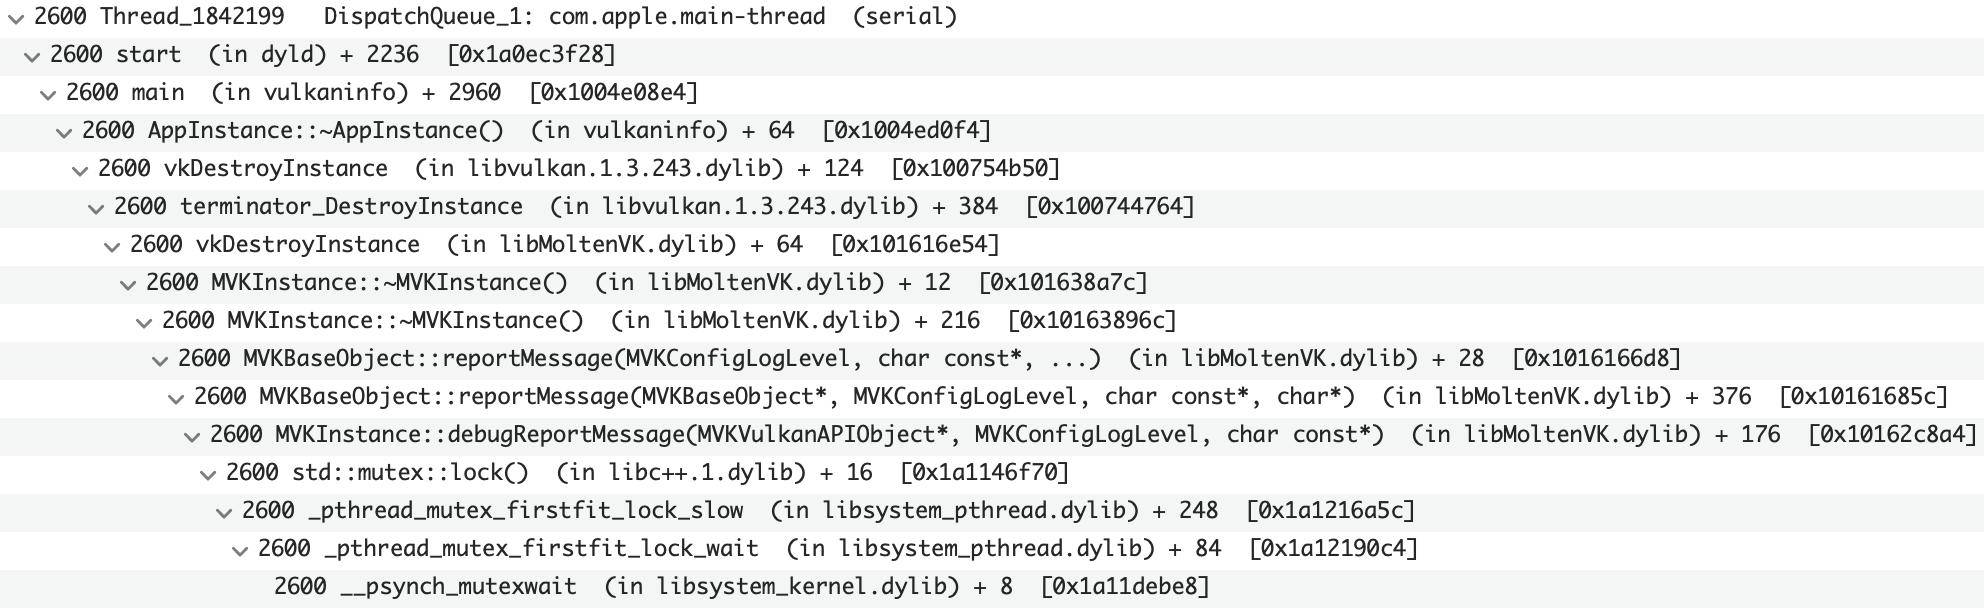Image resolution: width=1984 pixels, height=608 pixels.
Task: Collapse vkDestroyInstance in libMoltenVK.dylib
Action: point(111,244)
